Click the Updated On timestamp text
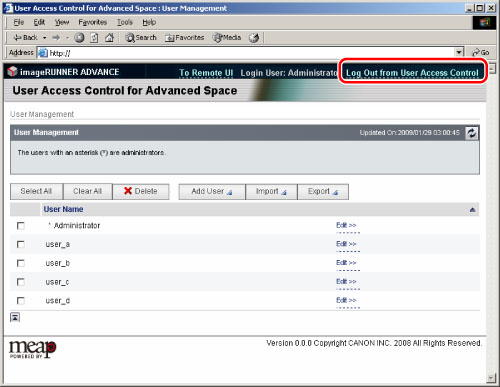This screenshot has width=500, height=387. click(409, 133)
